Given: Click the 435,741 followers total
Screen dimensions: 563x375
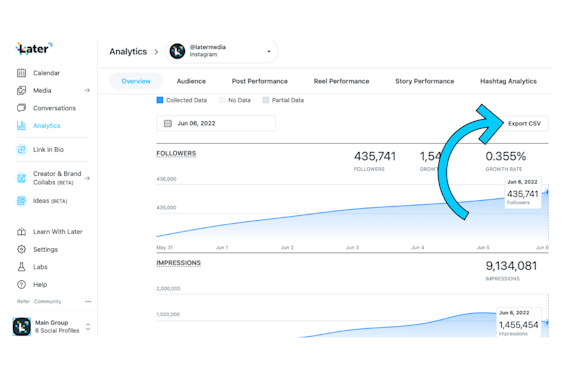Looking at the screenshot, I should (375, 156).
